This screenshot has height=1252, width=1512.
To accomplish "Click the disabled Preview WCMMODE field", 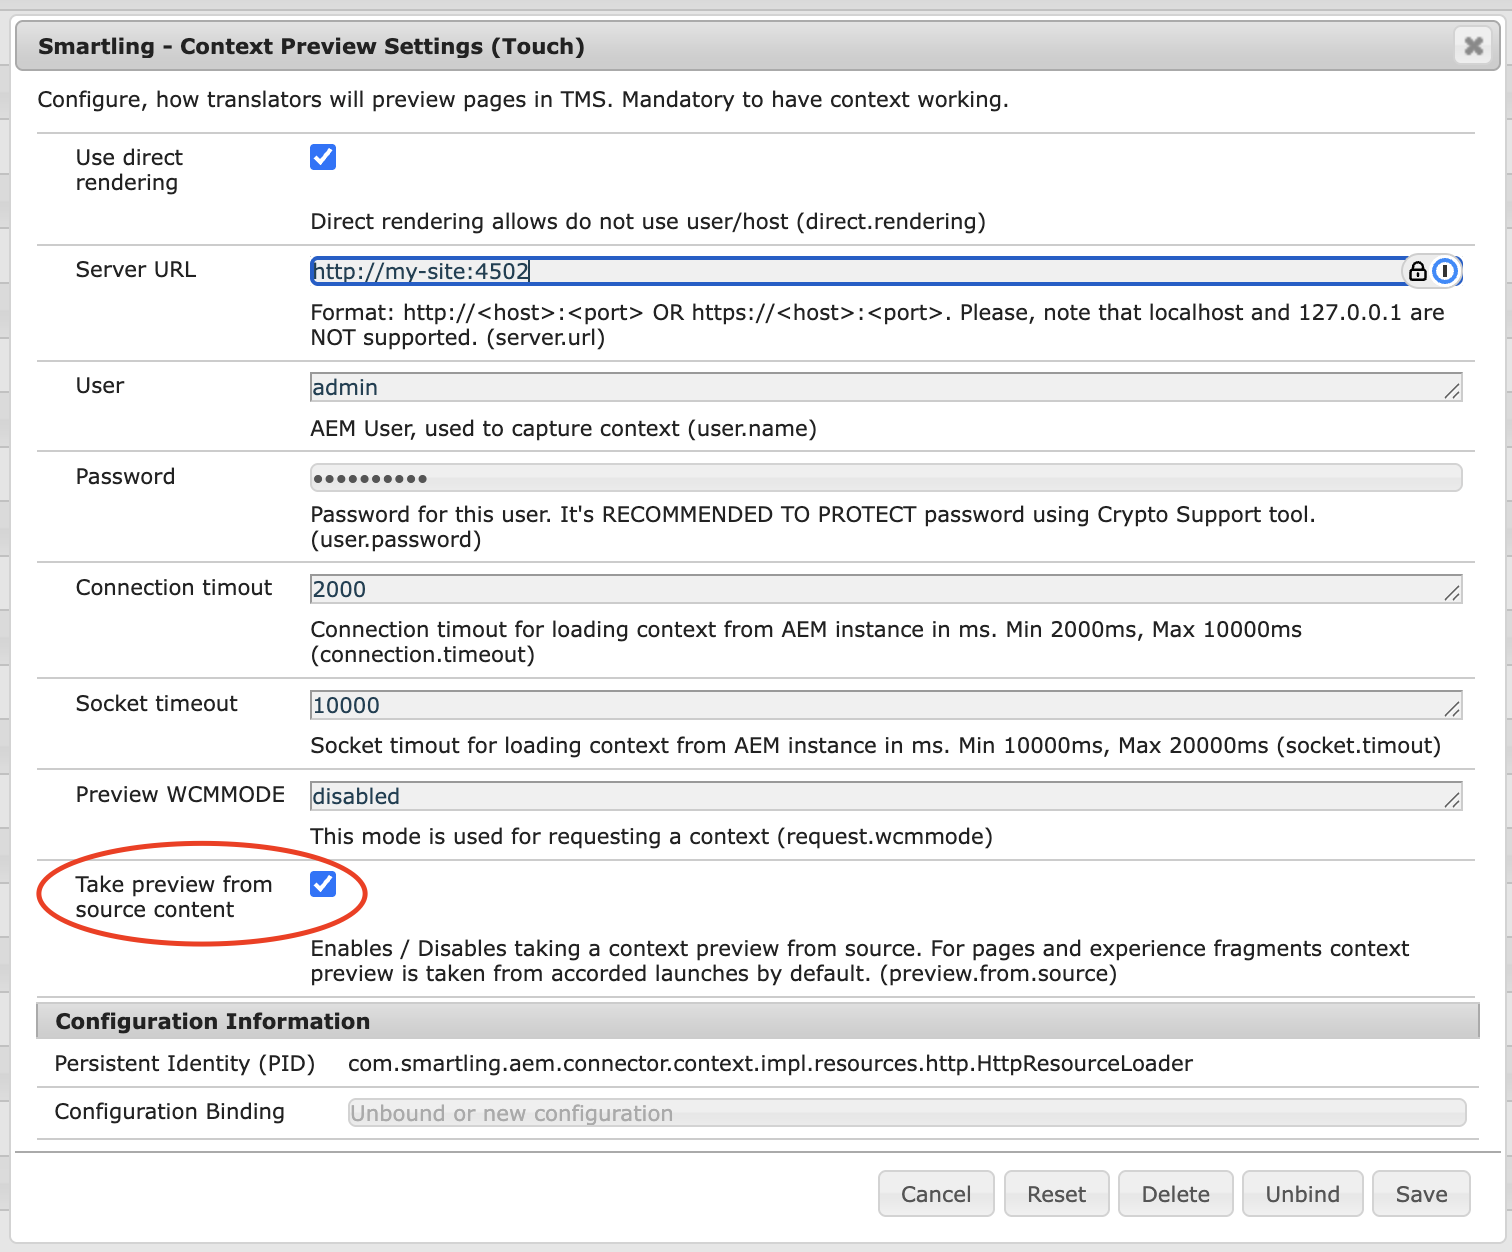I will [800, 796].
